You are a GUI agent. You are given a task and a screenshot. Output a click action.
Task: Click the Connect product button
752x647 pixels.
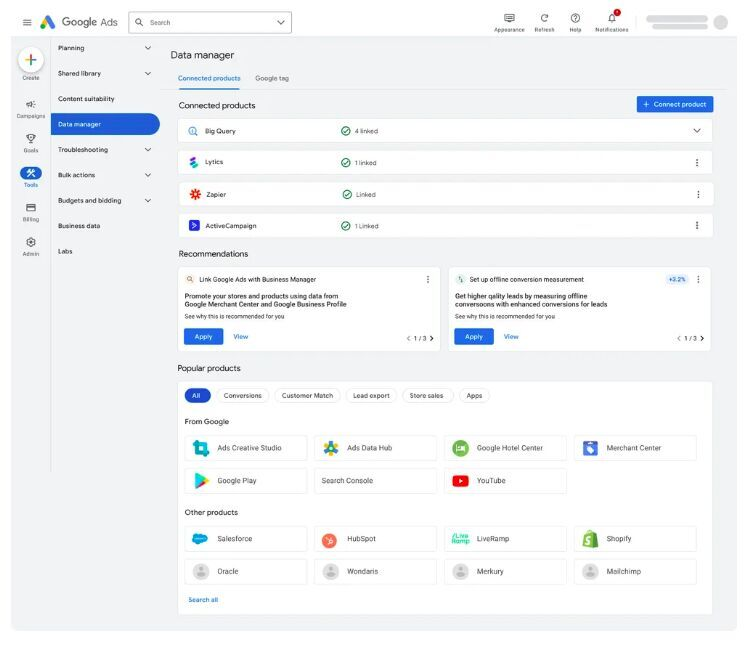[x=674, y=104]
